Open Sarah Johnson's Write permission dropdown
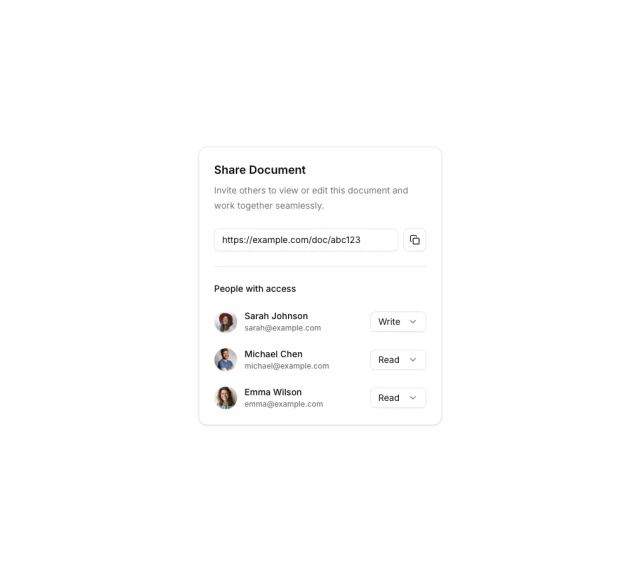This screenshot has width=640, height=571. tap(398, 322)
